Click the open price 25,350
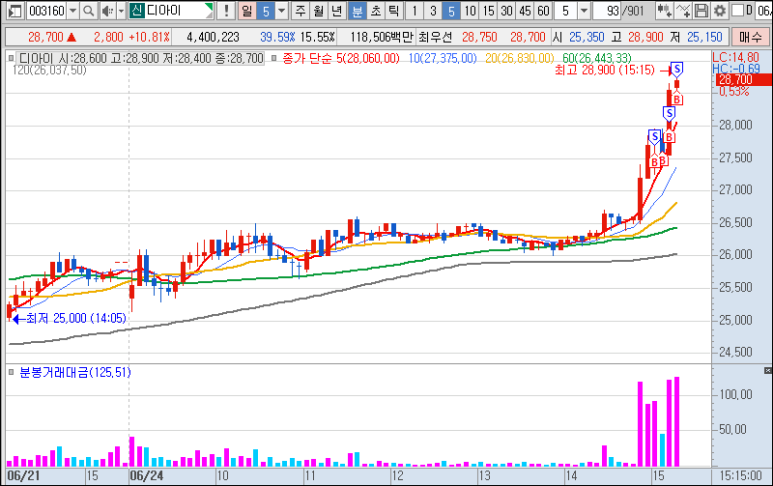 [x=587, y=37]
